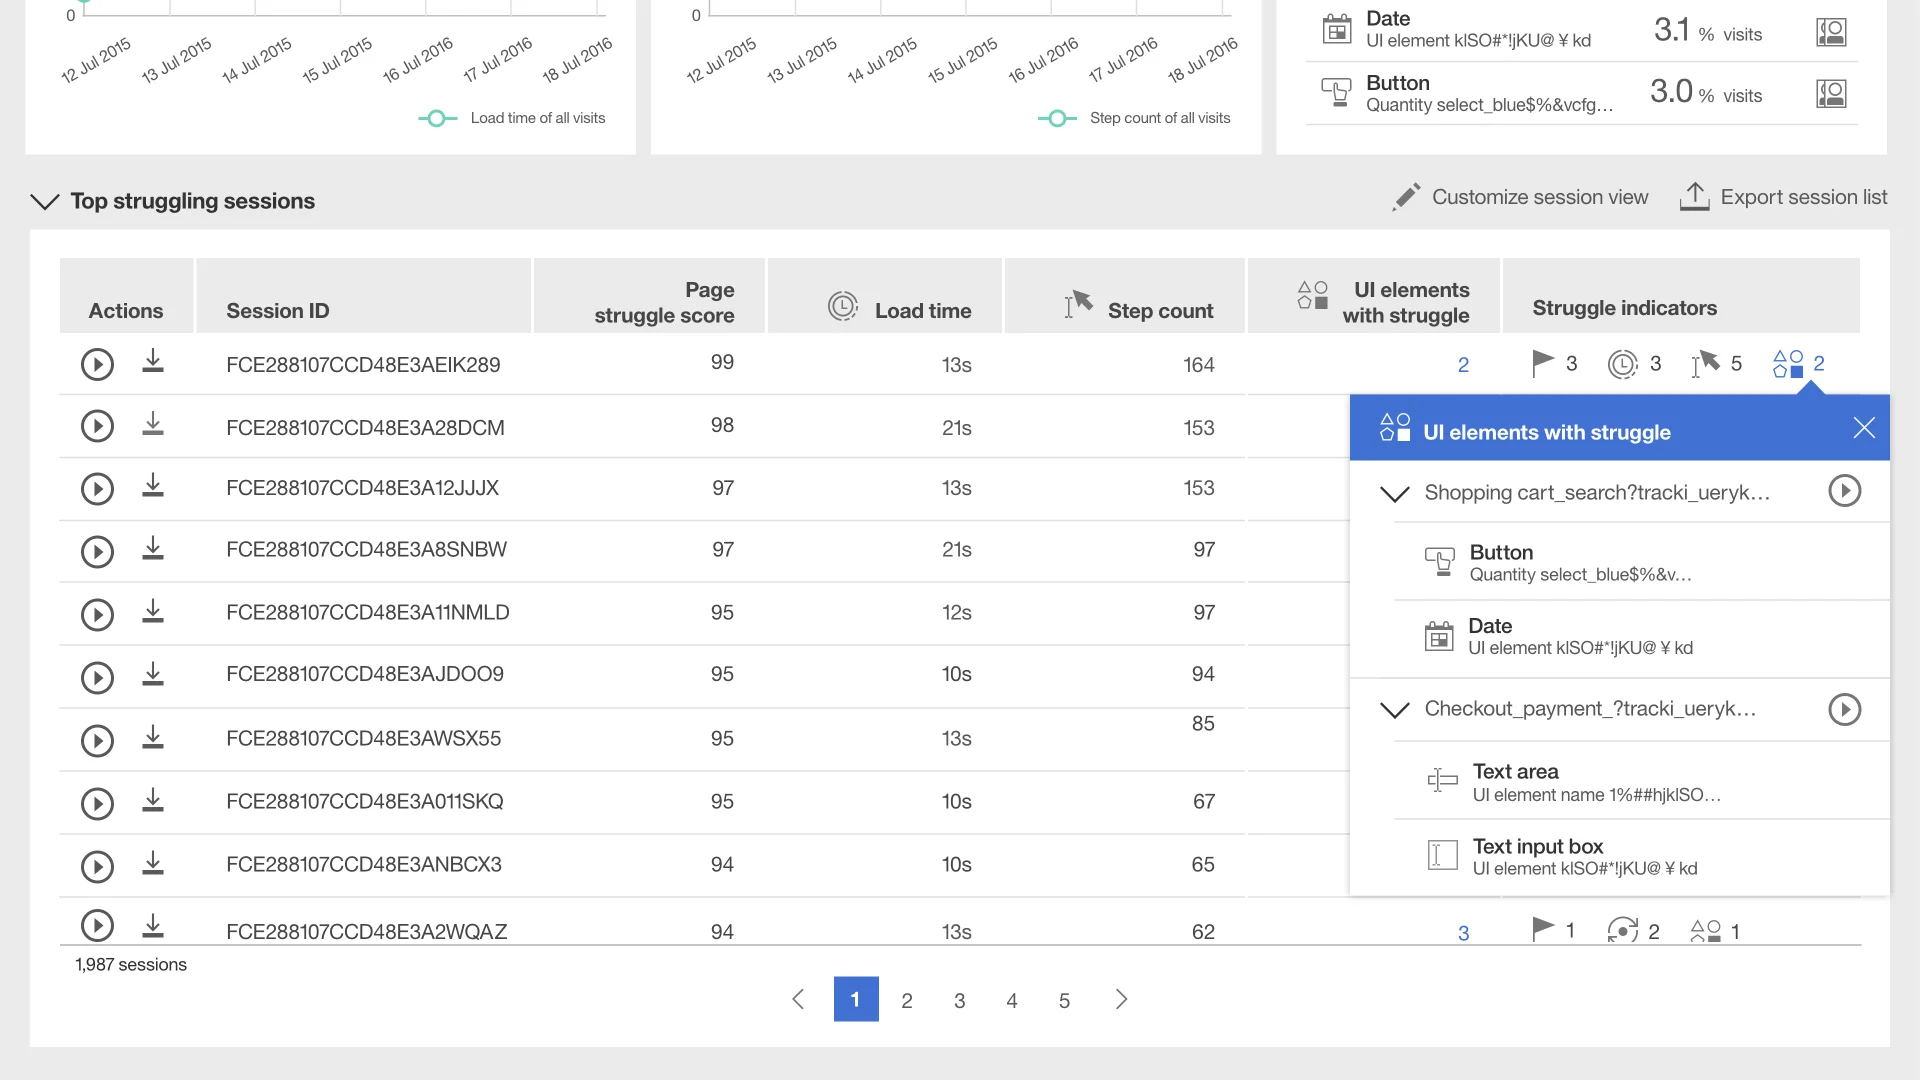Download session FCE288107CCD48E3A28DCM
The image size is (1920, 1080).
tap(152, 425)
